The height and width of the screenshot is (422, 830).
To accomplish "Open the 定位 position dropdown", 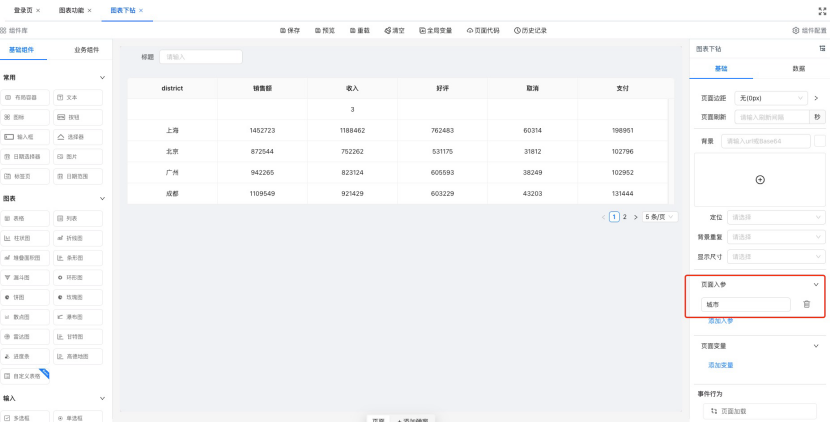I will pyautogui.click(x=776, y=217).
